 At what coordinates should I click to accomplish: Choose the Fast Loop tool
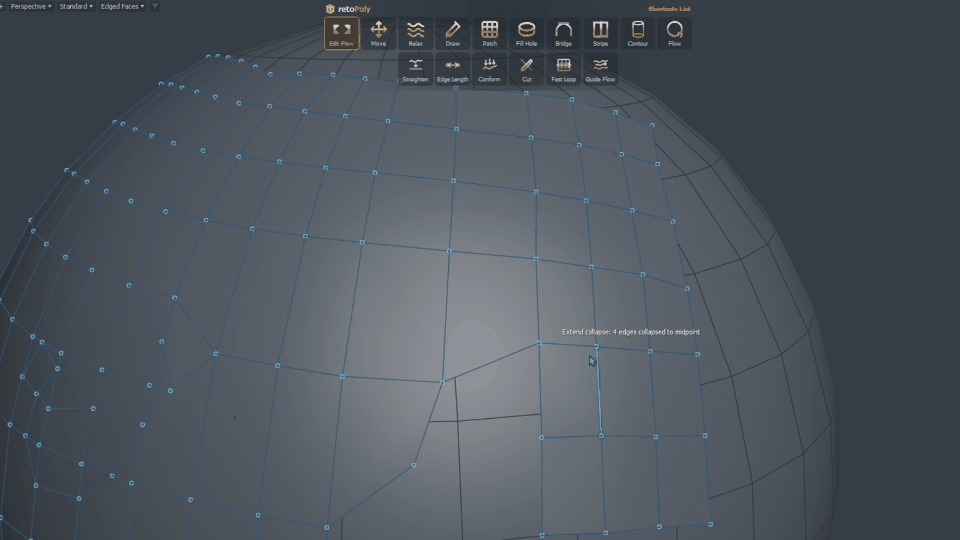(x=563, y=70)
